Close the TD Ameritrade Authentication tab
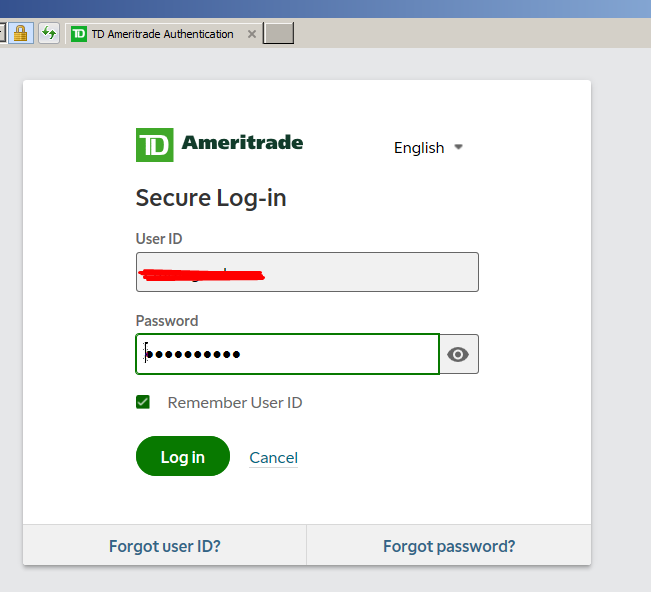651x592 pixels. pyautogui.click(x=252, y=34)
